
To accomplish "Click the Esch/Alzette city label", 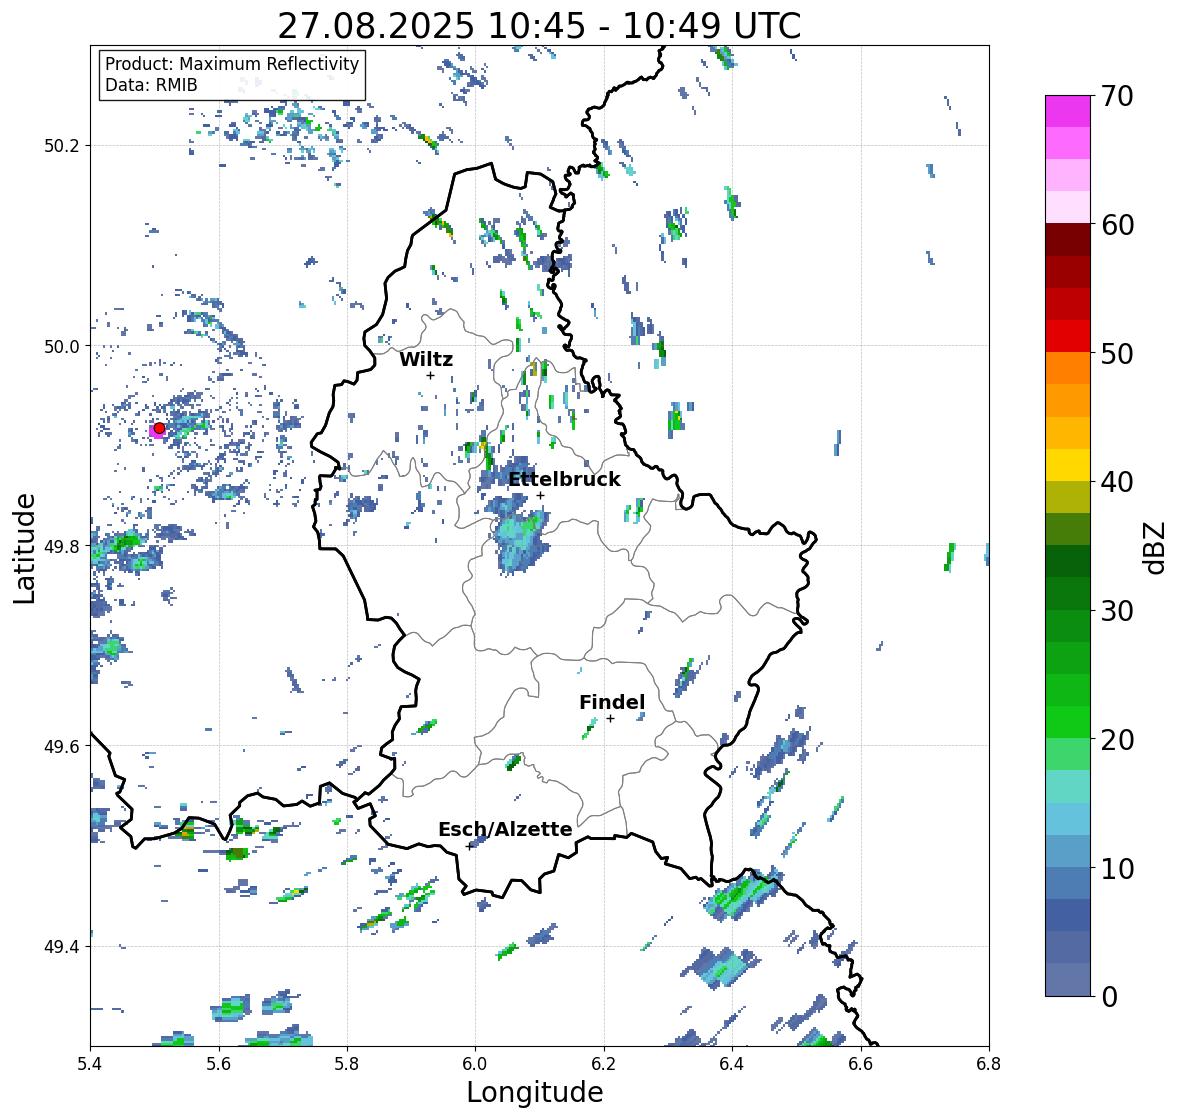I will [505, 829].
